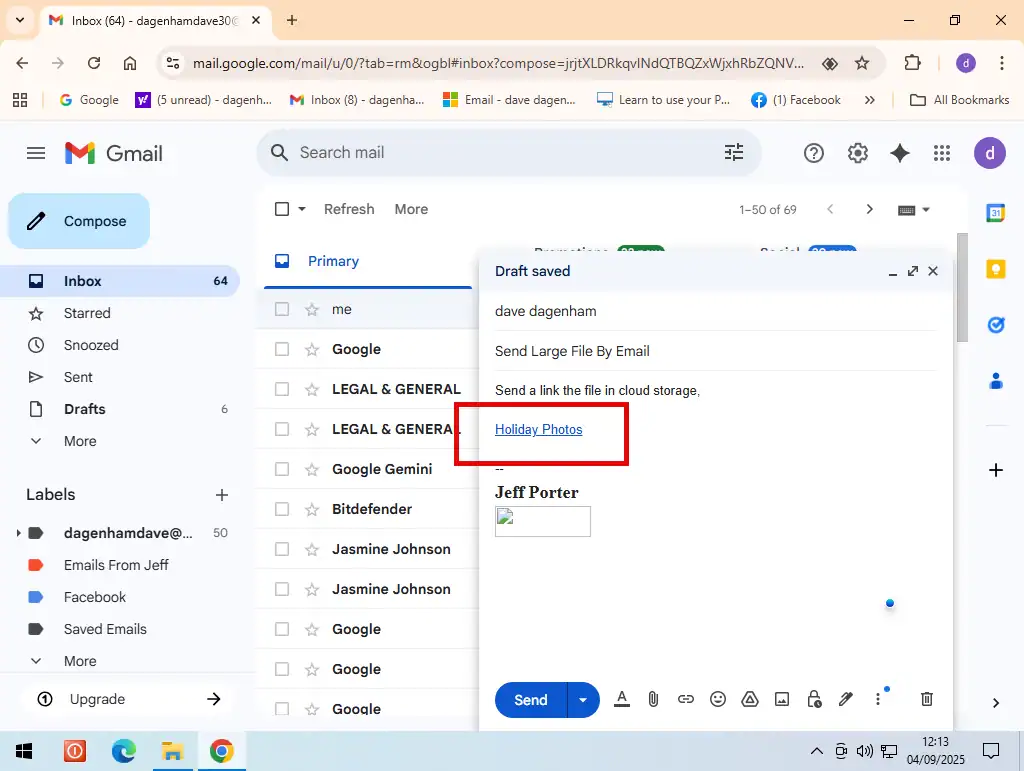This screenshot has height=771, width=1024.
Task: Open the emoji picker in compose toolbar
Action: (717, 700)
